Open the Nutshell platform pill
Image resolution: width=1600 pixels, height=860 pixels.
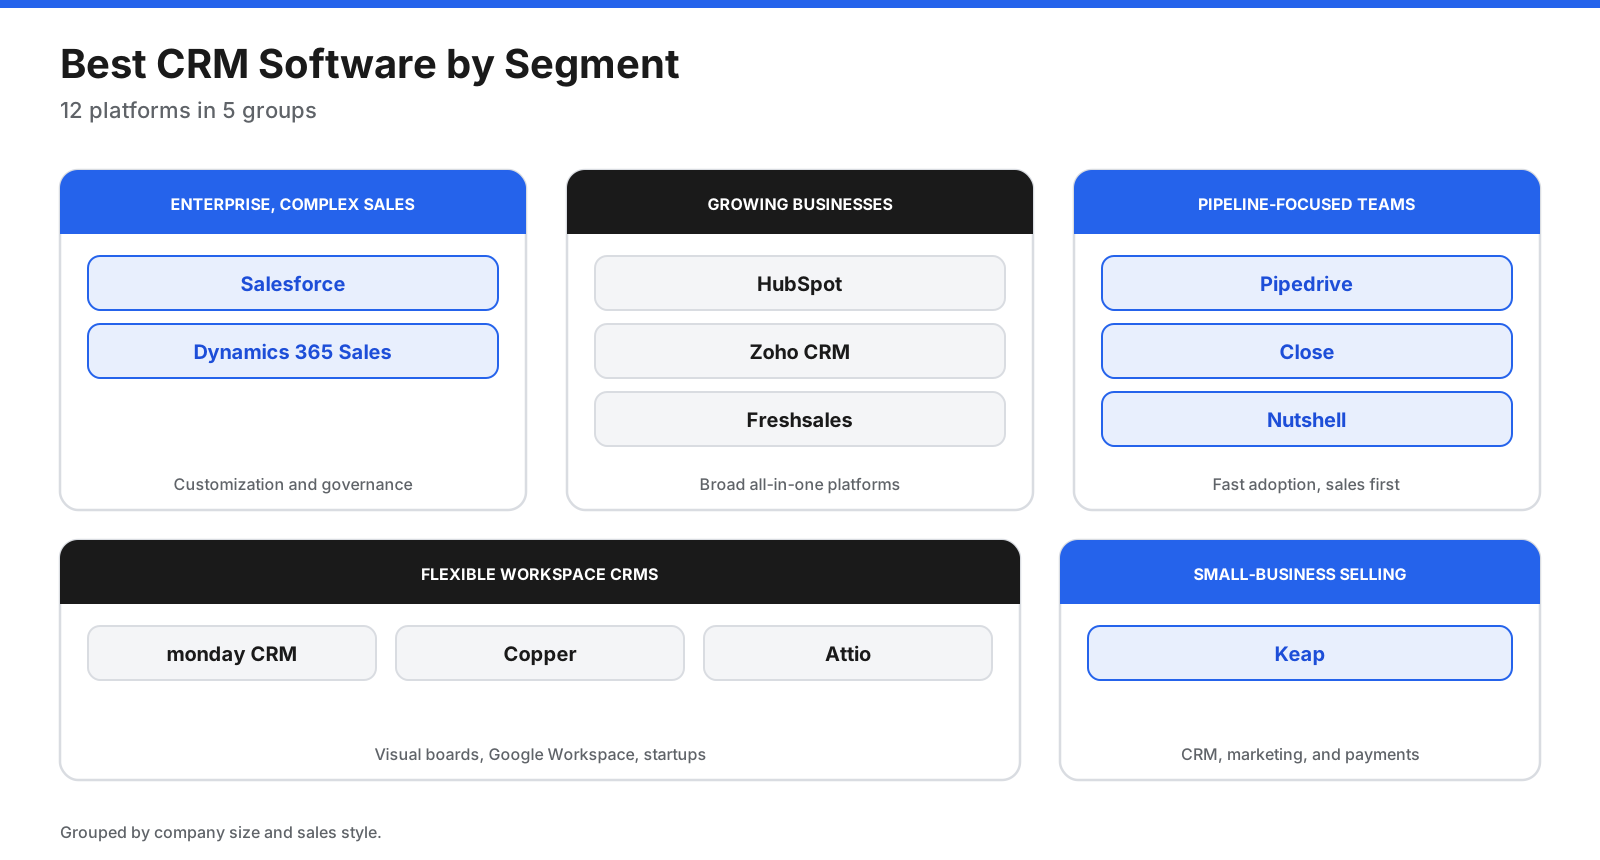pyautogui.click(x=1307, y=419)
